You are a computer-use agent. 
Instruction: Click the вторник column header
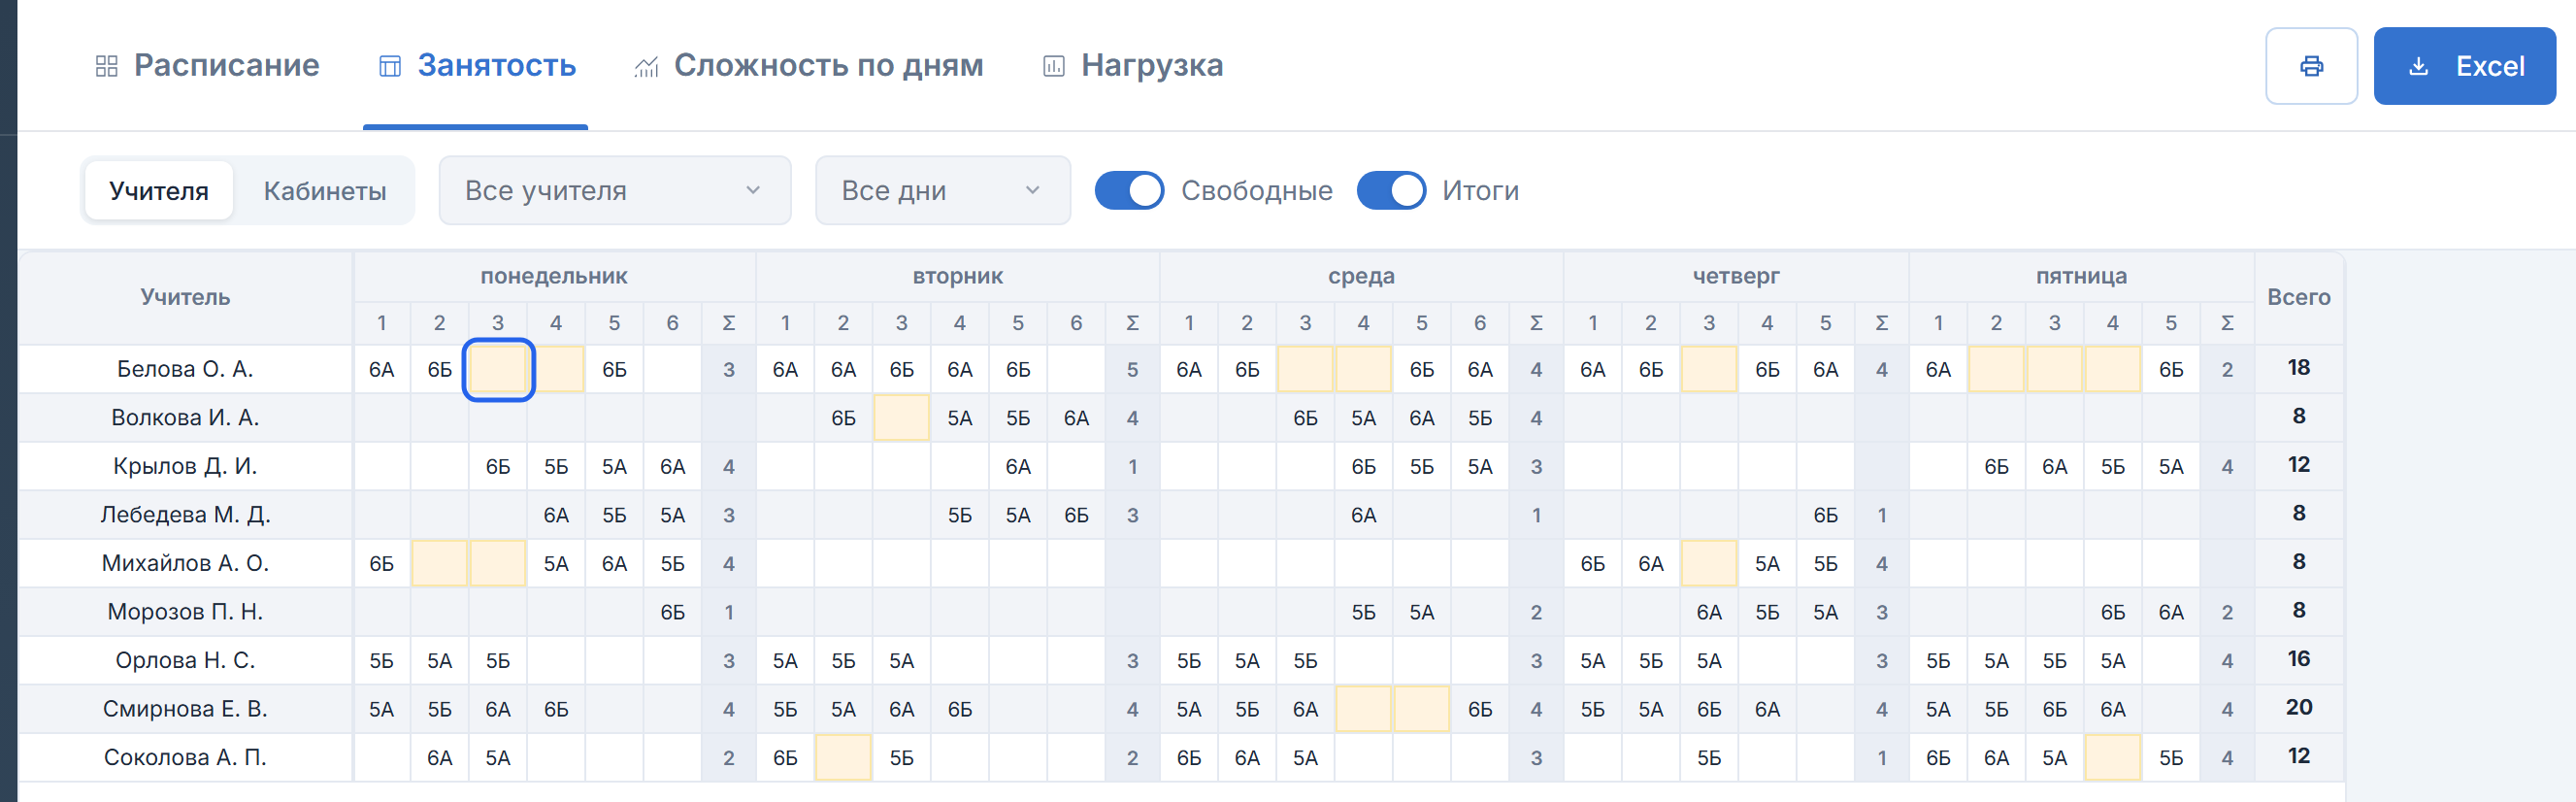click(x=957, y=276)
